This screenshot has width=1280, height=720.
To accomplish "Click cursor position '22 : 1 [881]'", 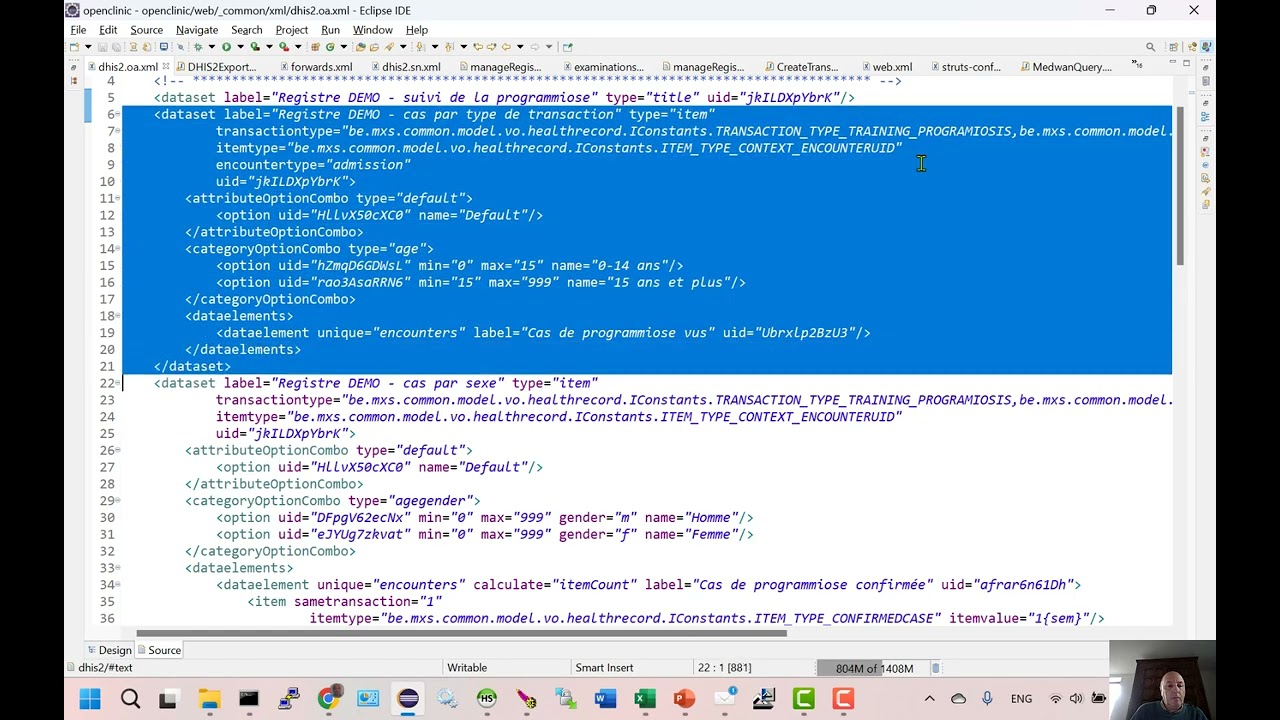I will [x=724, y=668].
